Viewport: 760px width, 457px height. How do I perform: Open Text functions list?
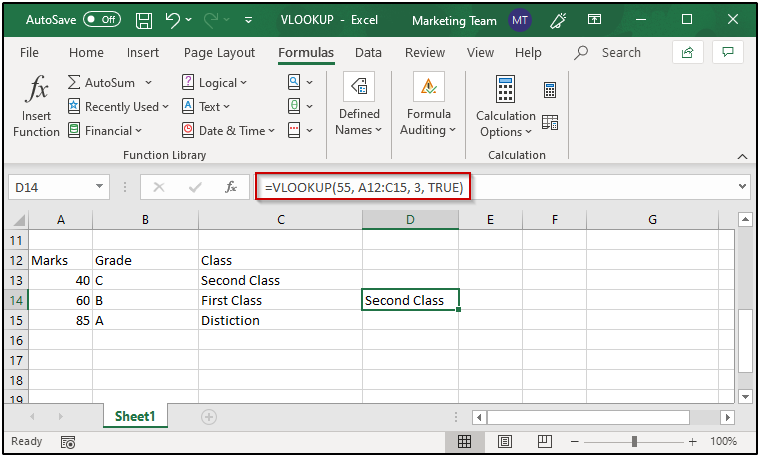206,107
